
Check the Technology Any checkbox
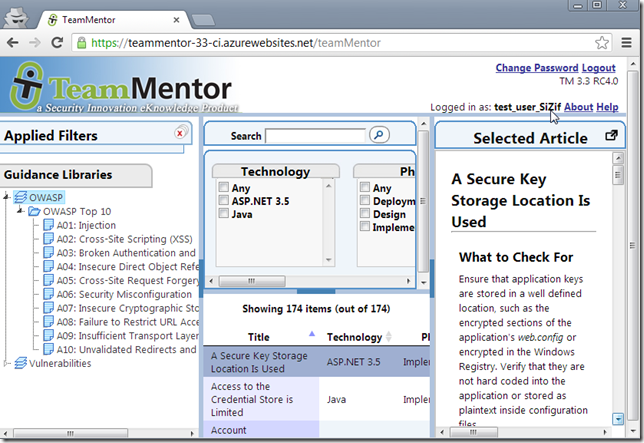(223, 187)
